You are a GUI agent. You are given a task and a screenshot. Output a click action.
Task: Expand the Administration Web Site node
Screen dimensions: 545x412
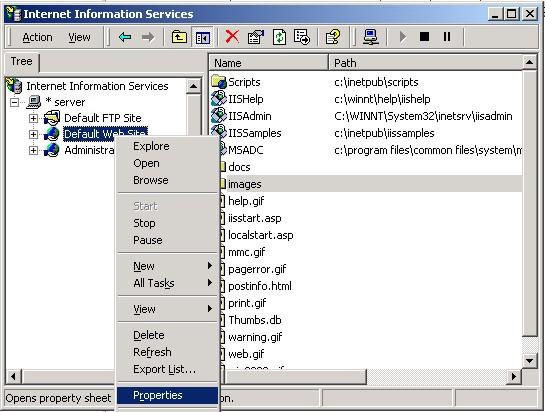(x=33, y=150)
